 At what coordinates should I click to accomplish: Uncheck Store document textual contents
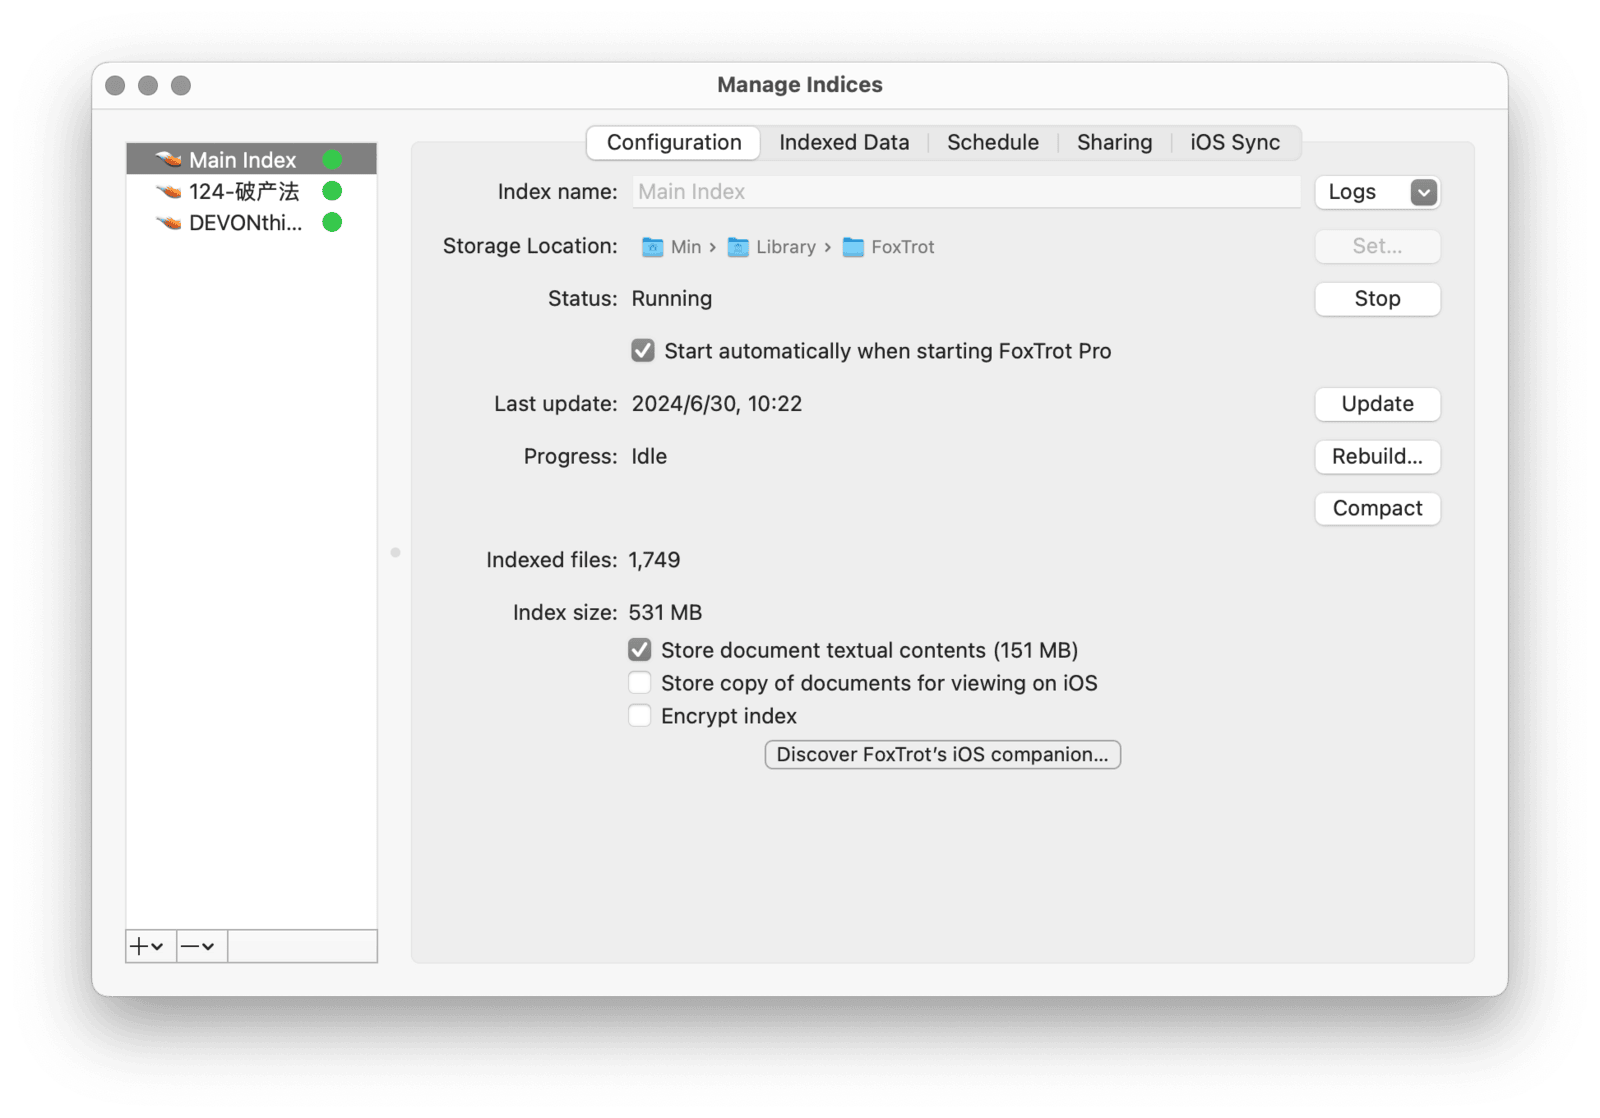640,650
